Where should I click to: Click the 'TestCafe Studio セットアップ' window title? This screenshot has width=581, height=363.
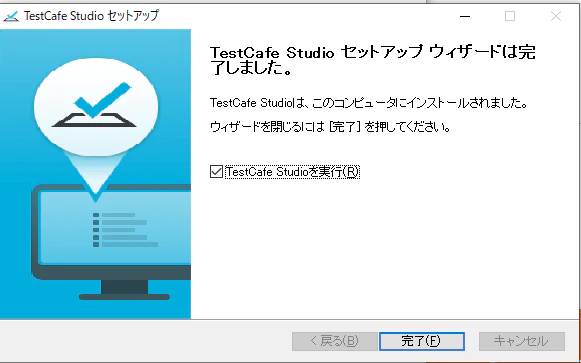91,16
